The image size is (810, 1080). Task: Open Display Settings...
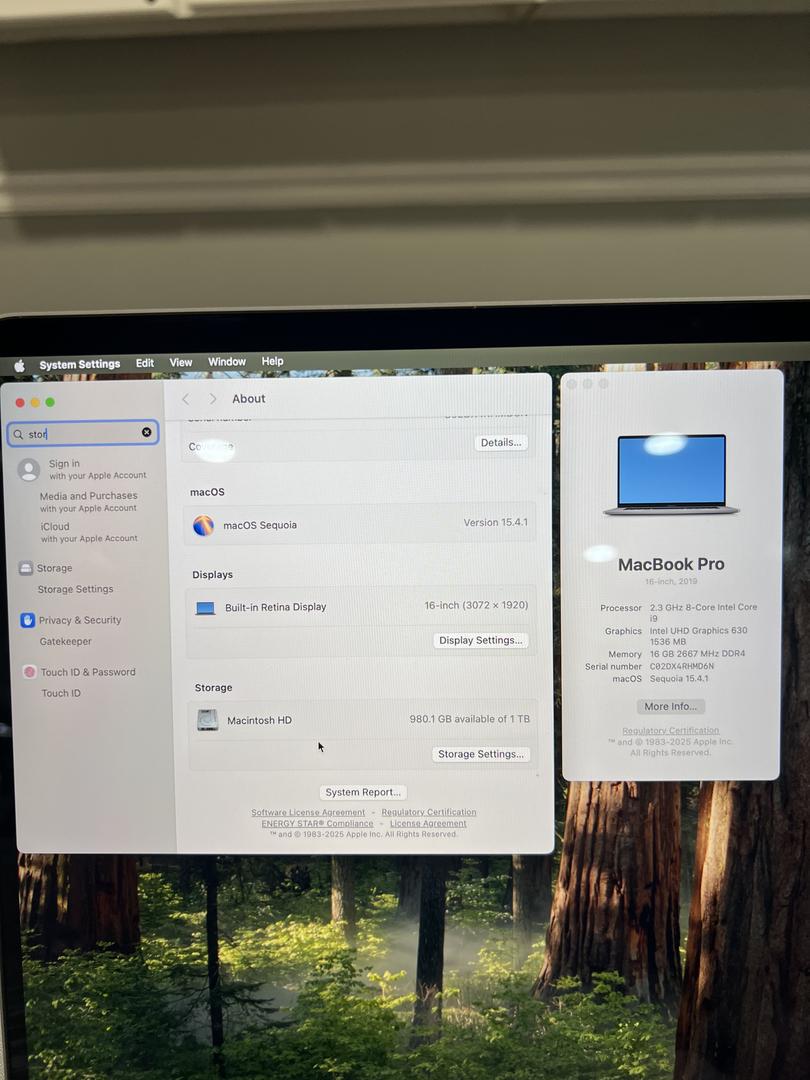click(x=481, y=640)
